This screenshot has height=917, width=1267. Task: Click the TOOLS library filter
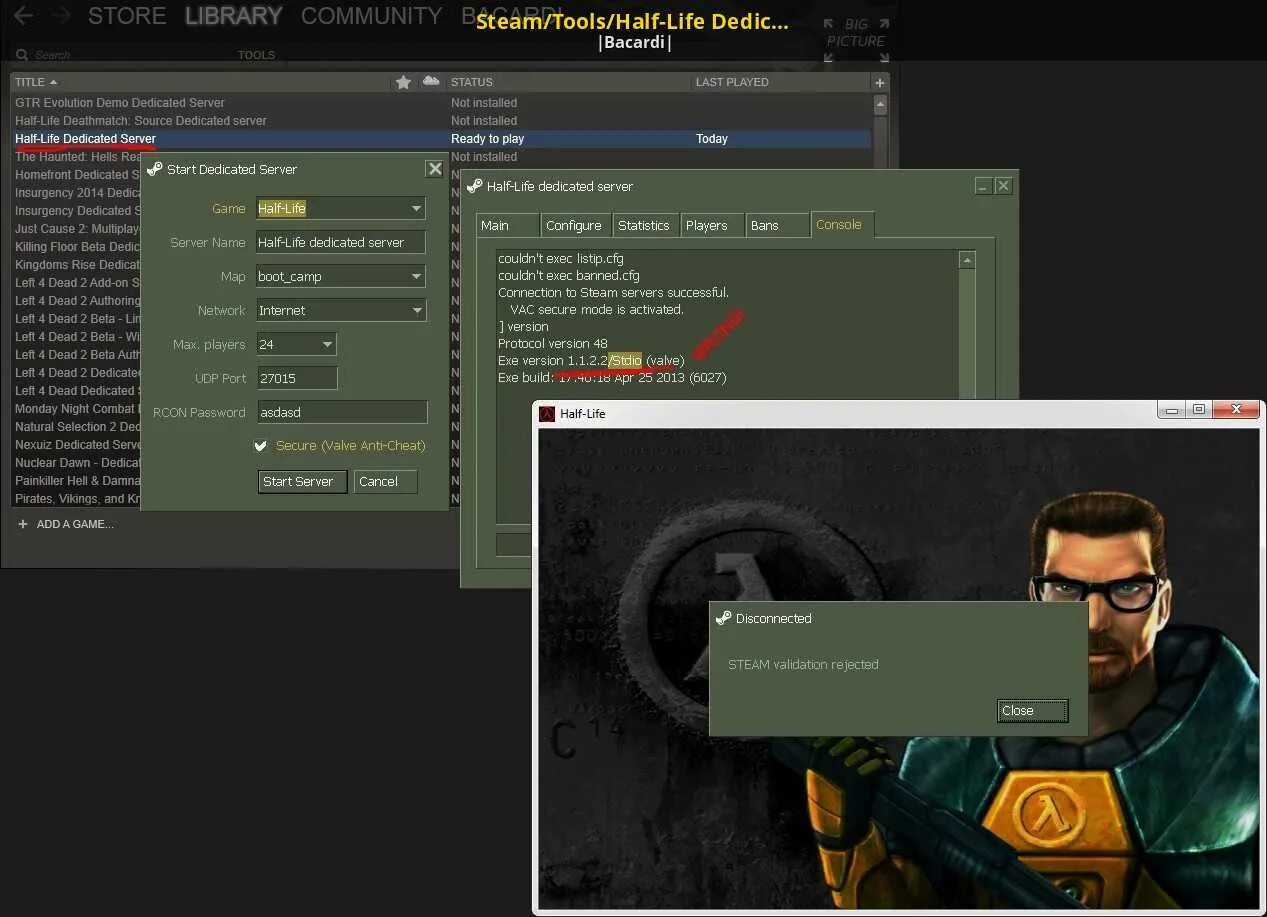click(x=256, y=55)
